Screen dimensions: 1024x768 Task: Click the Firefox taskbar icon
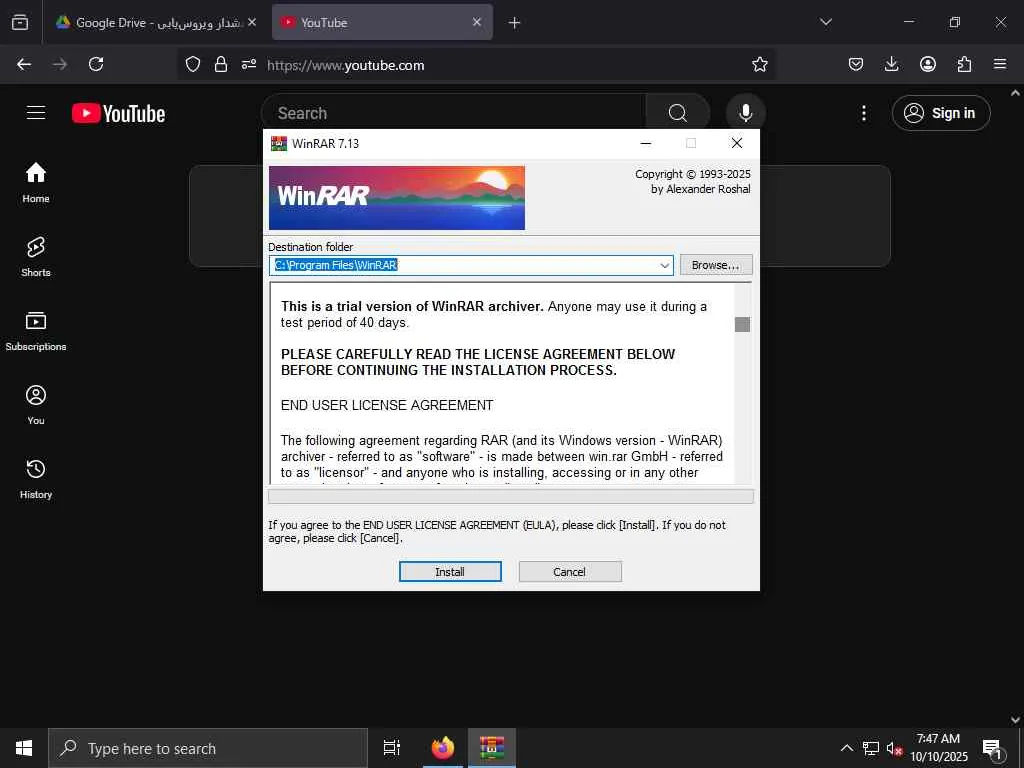pyautogui.click(x=443, y=748)
